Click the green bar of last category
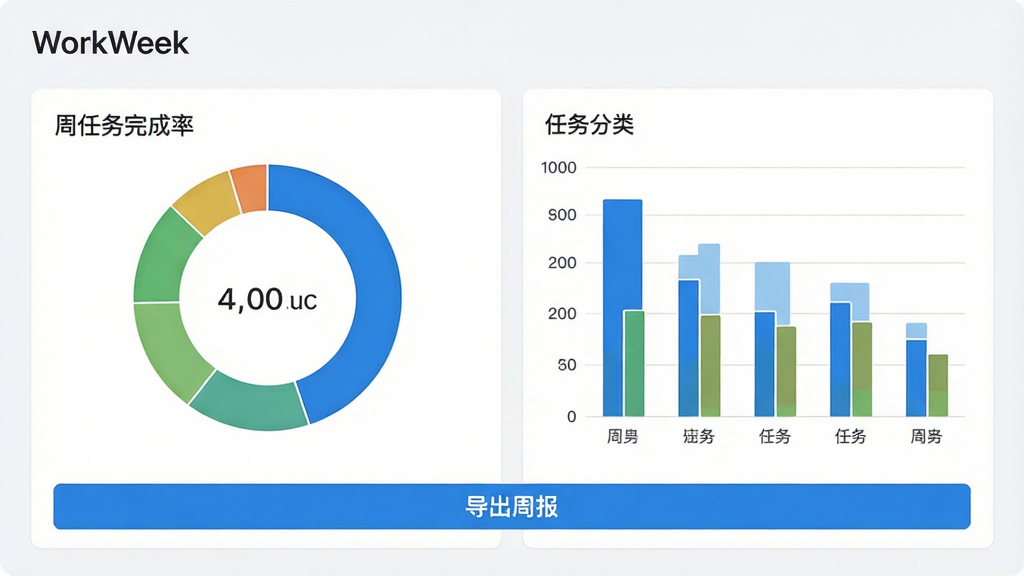1024x576 pixels. point(938,385)
